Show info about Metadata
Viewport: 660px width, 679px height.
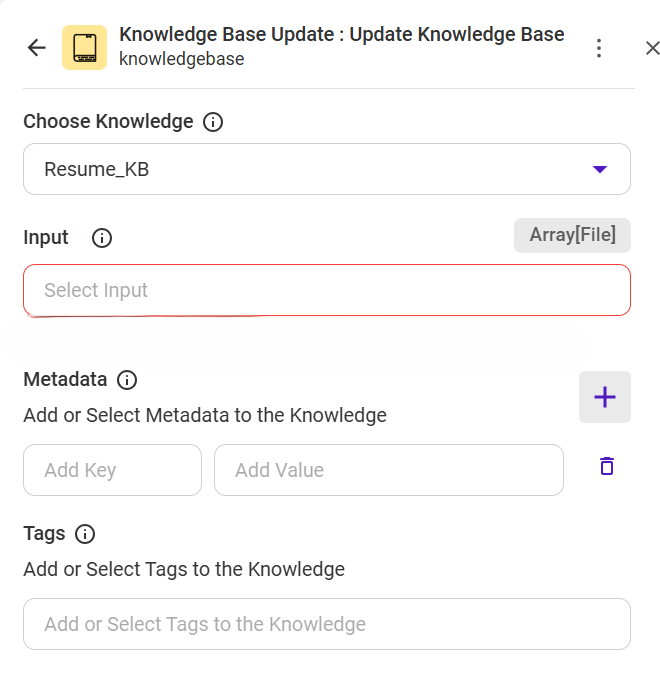[x=127, y=380]
